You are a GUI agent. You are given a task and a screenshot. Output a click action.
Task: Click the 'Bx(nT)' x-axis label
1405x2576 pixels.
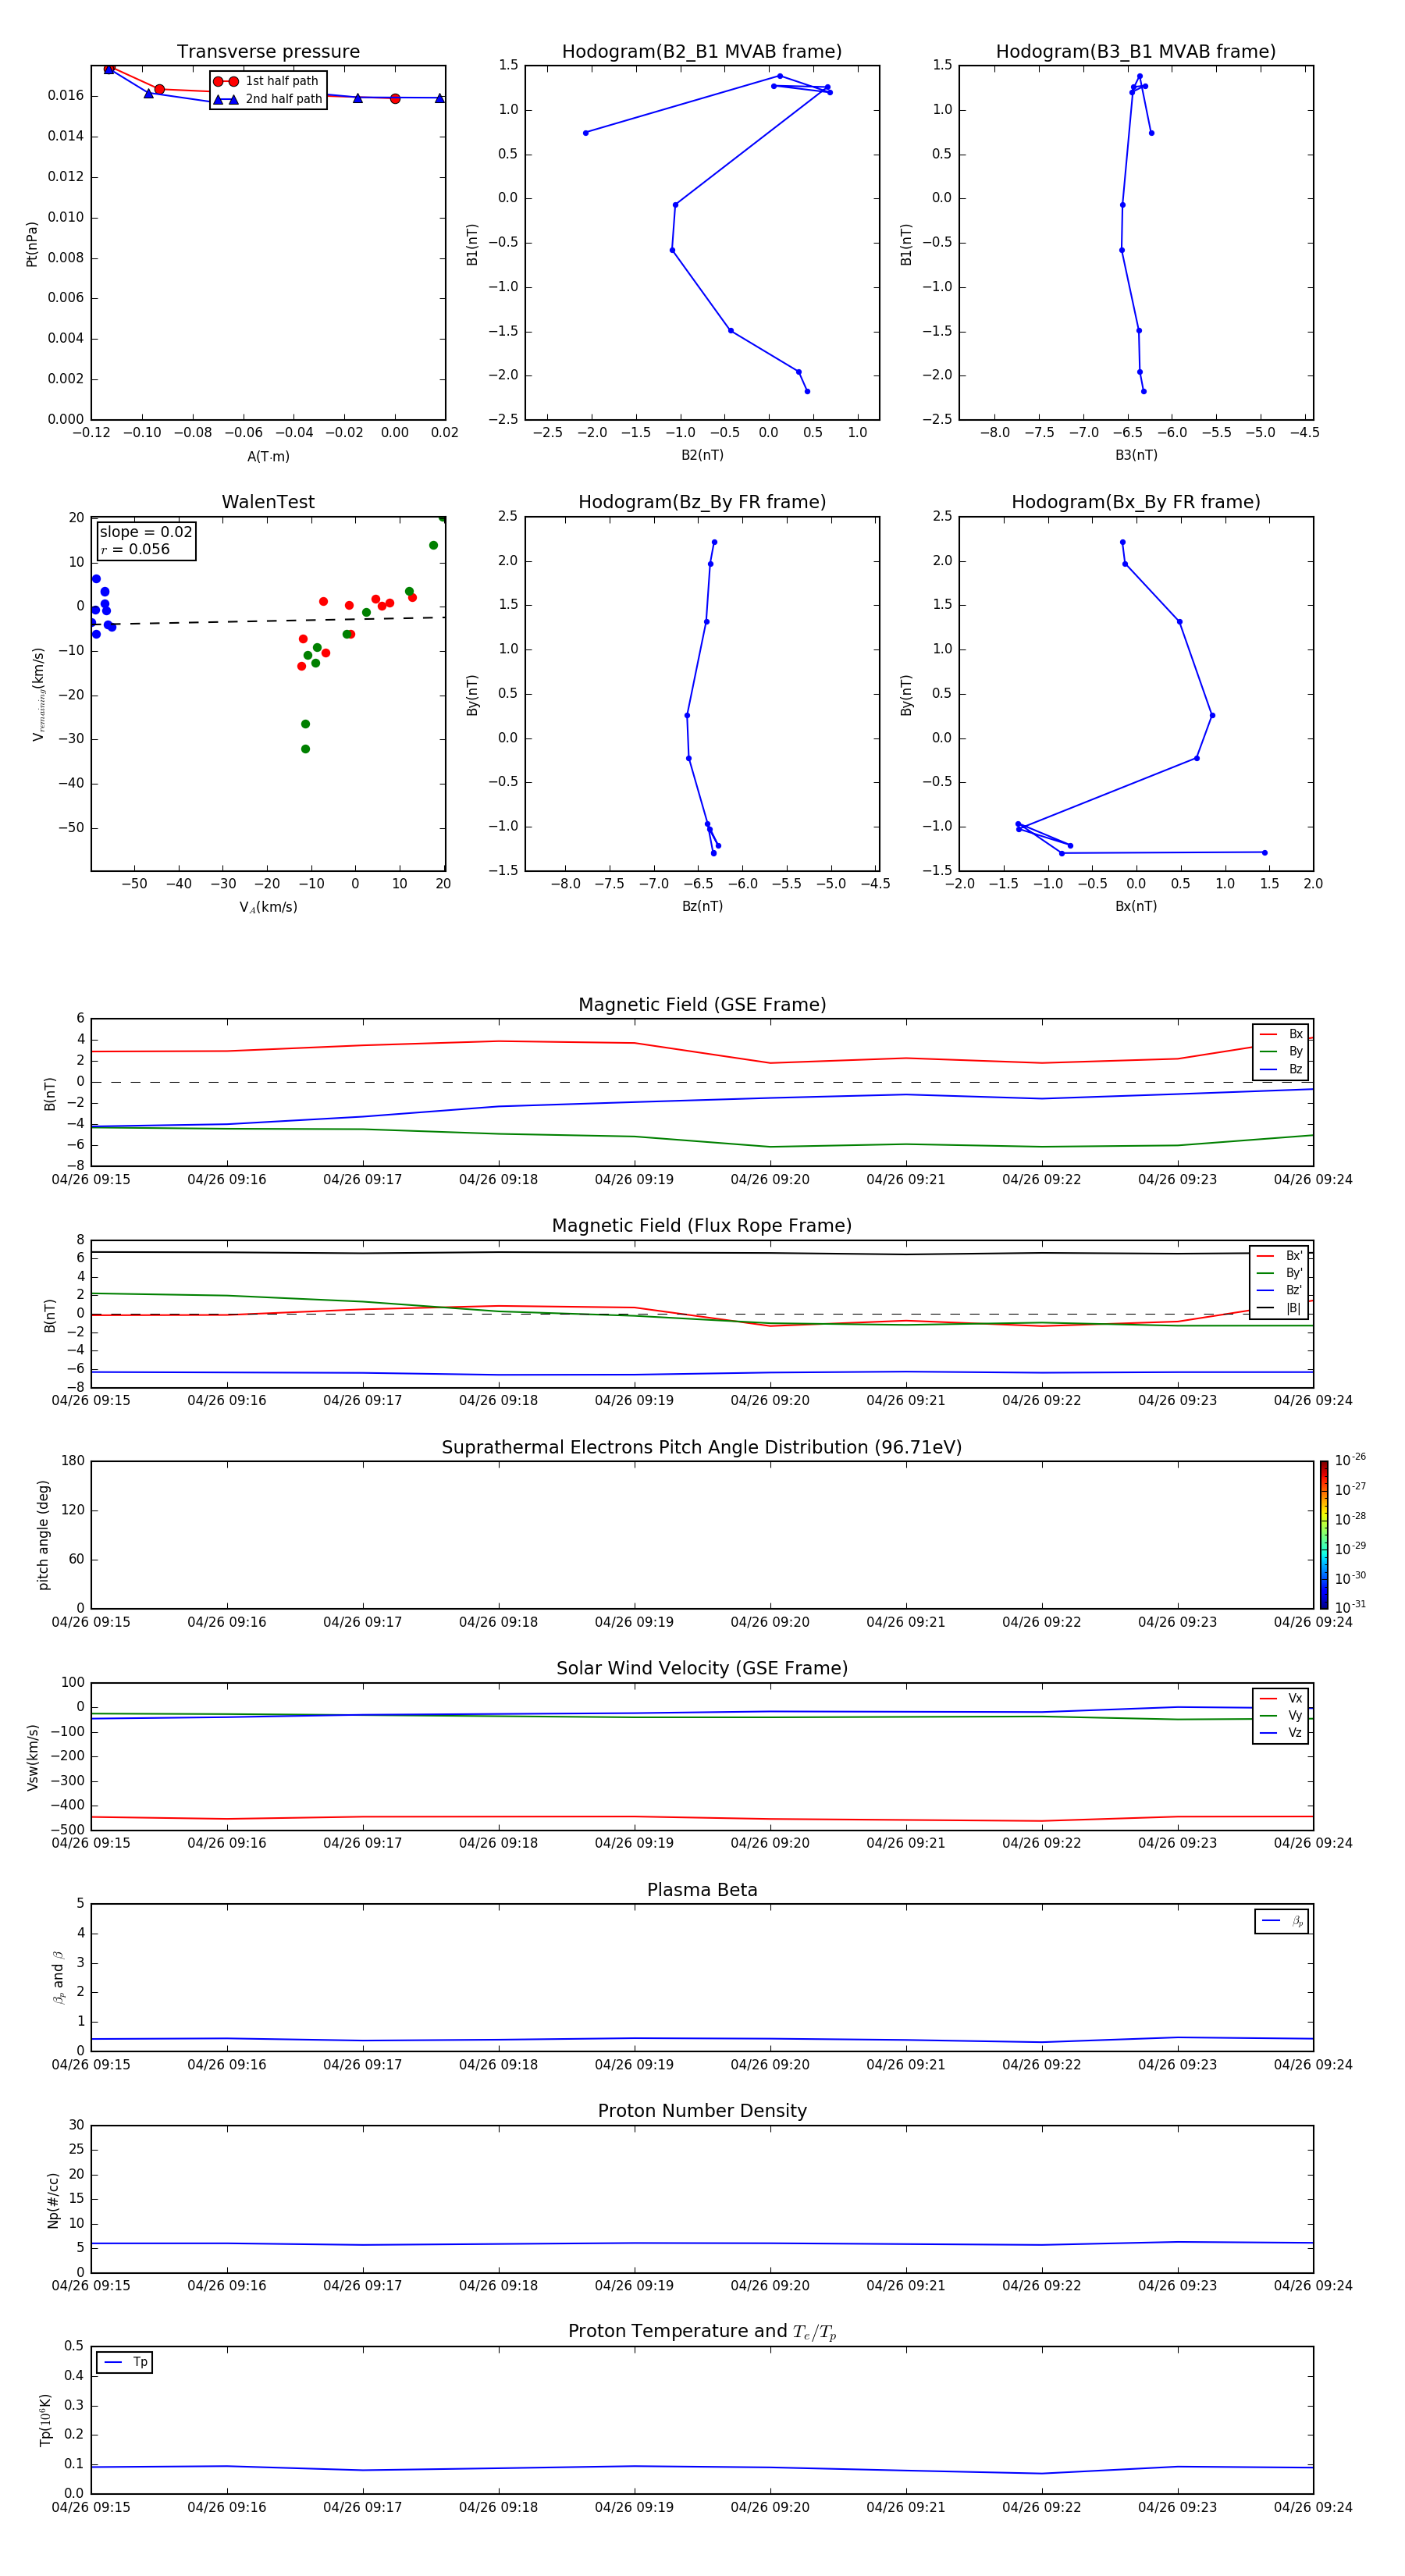[1136, 906]
